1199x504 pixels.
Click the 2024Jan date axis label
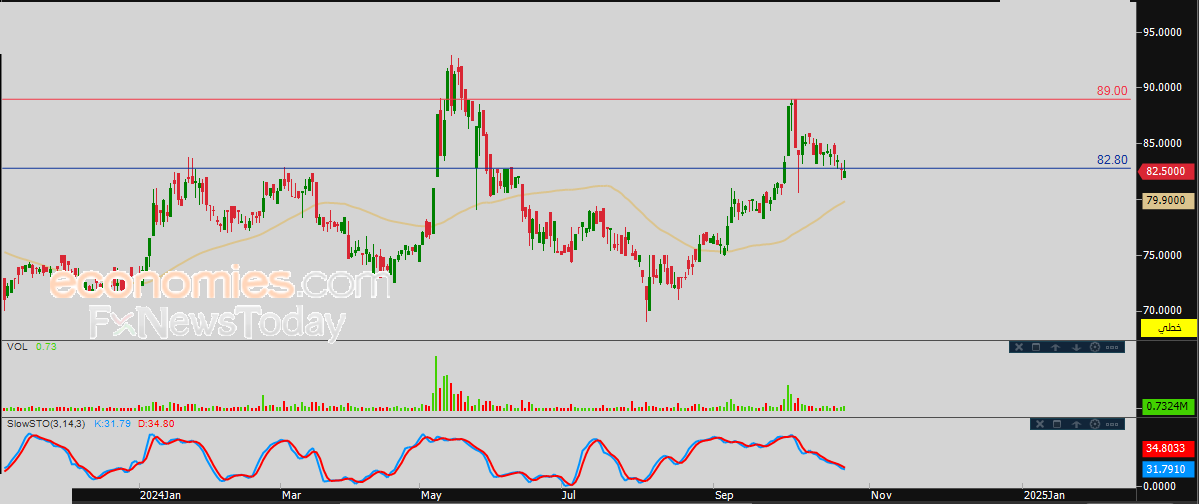click(x=161, y=496)
